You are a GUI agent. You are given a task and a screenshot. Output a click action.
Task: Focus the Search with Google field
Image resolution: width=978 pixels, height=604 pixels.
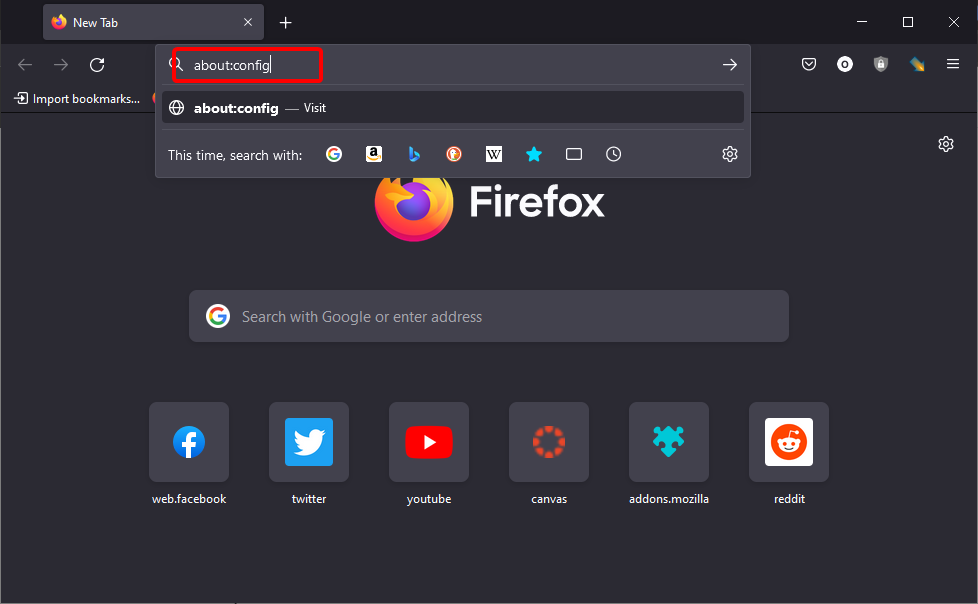pos(489,316)
